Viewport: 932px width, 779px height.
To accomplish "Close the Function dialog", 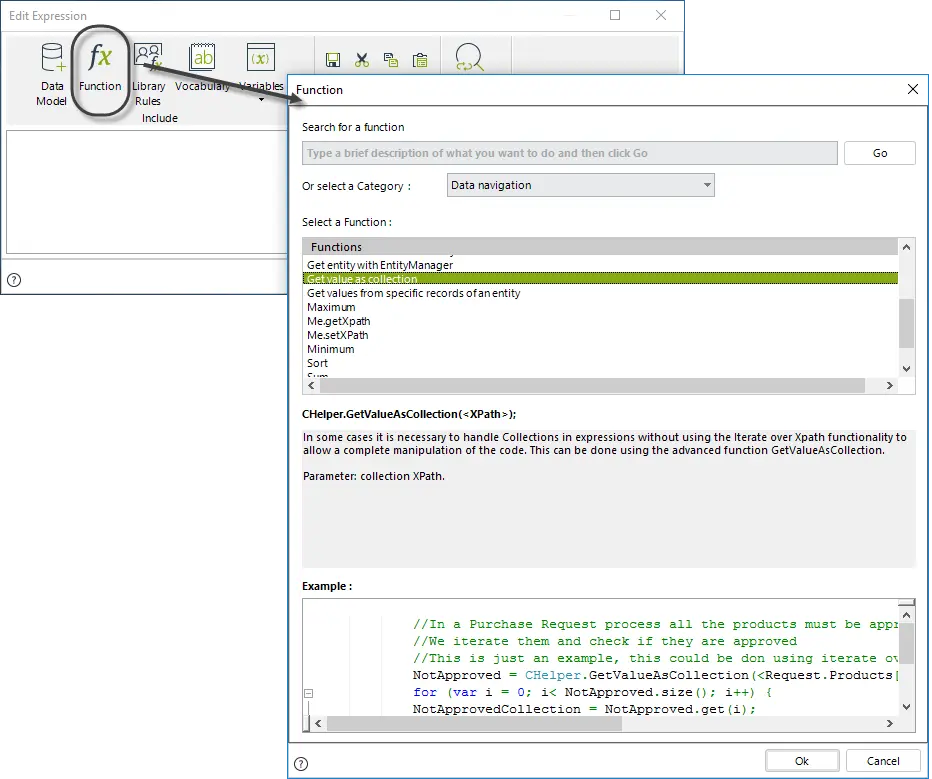I will coord(913,89).
